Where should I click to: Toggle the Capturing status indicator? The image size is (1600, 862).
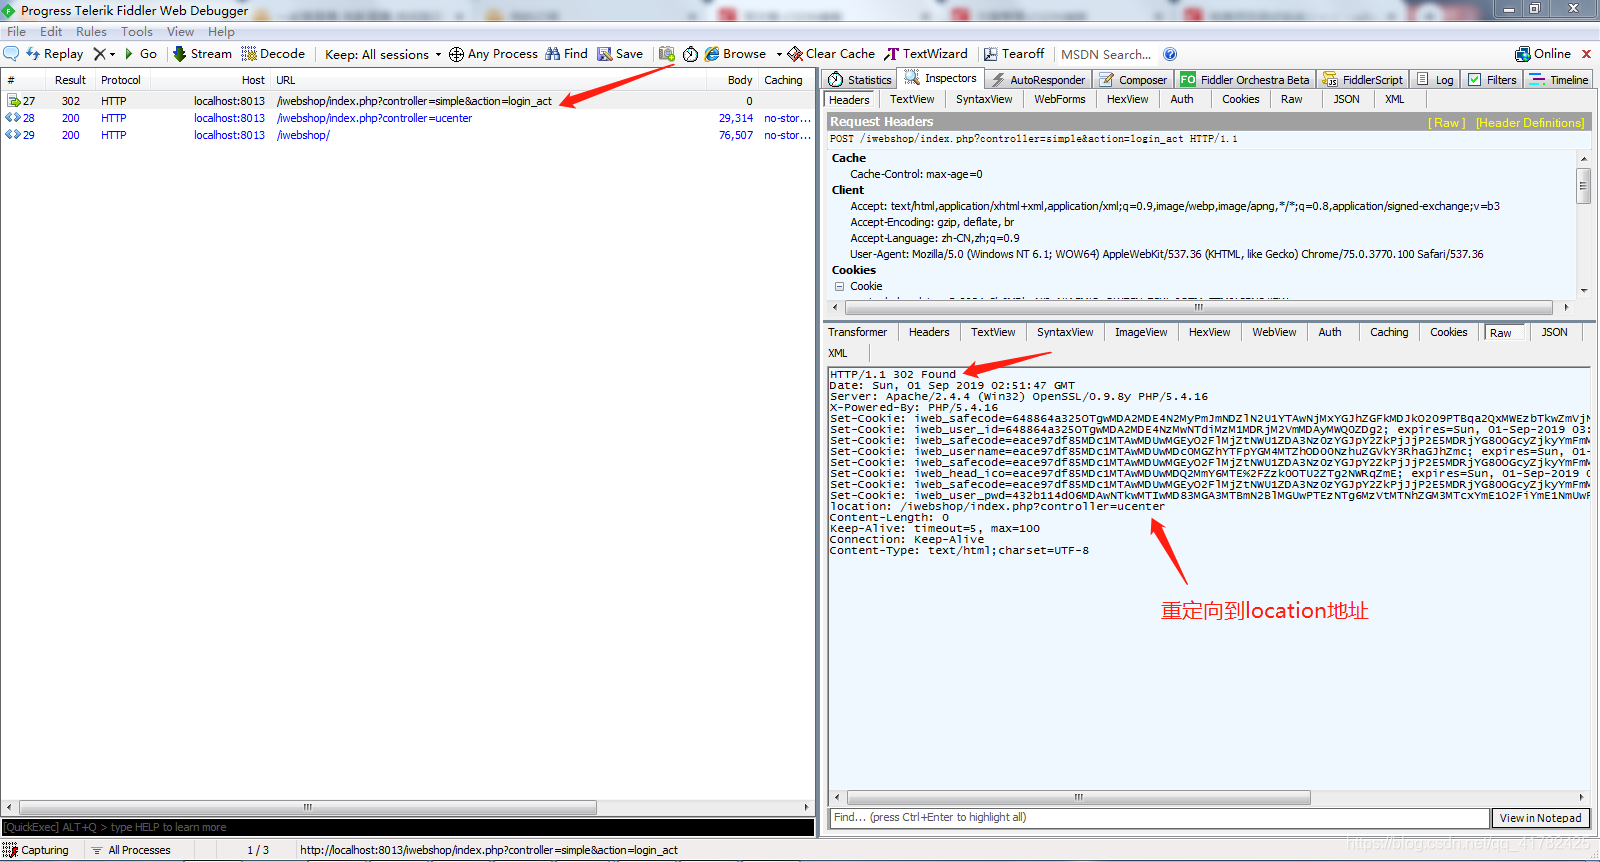point(37,850)
